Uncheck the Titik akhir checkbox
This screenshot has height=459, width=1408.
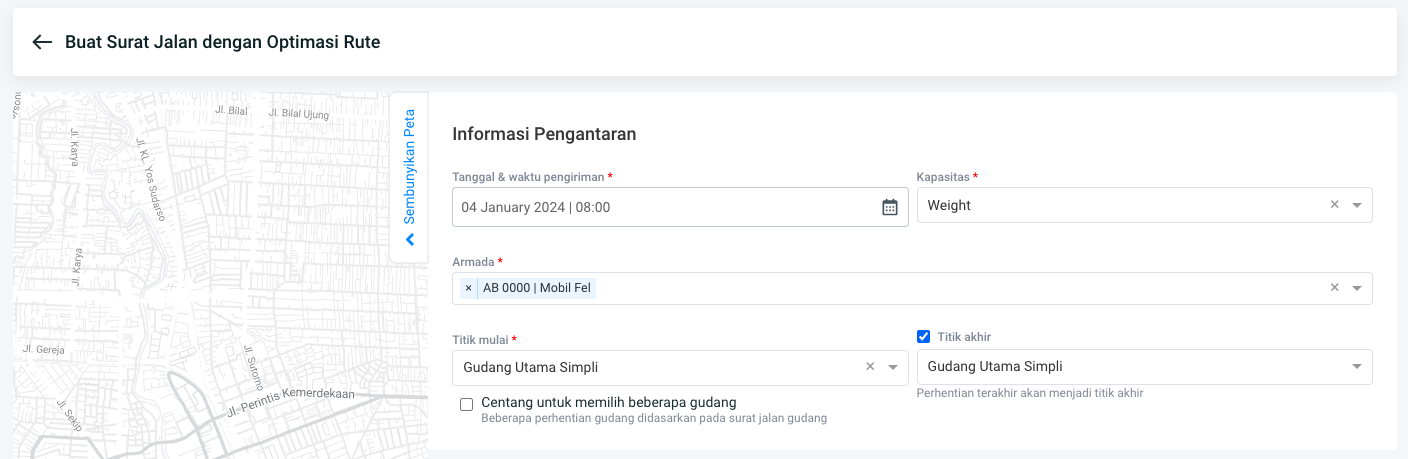click(924, 336)
